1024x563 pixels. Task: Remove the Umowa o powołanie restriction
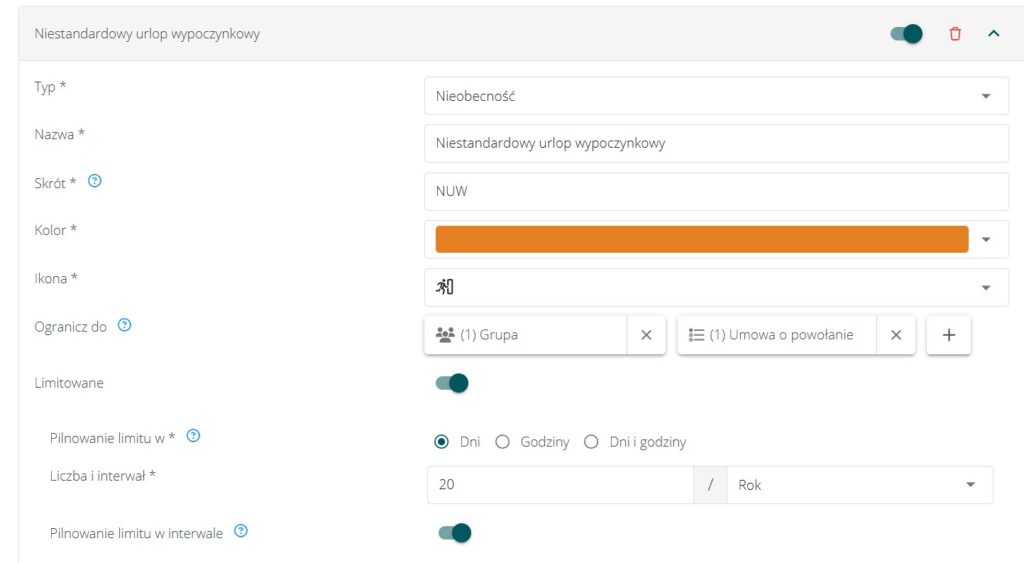point(896,335)
